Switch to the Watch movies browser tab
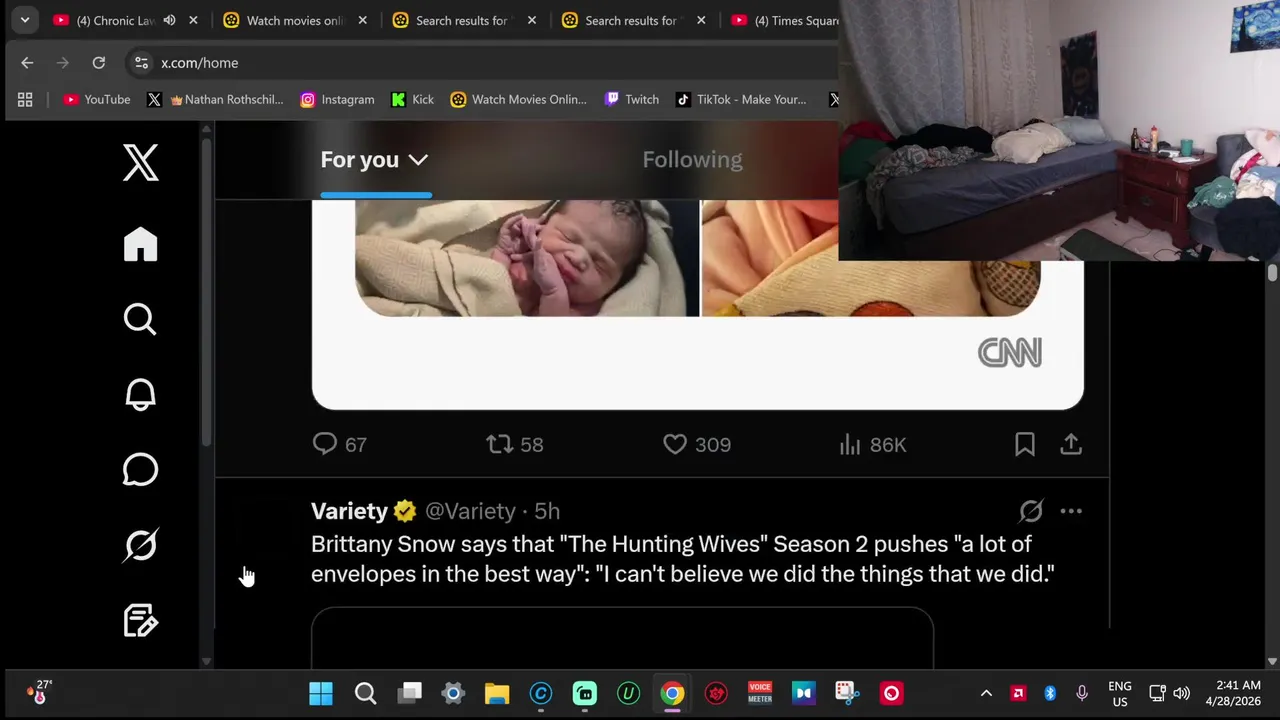The image size is (1280, 720). click(295, 20)
